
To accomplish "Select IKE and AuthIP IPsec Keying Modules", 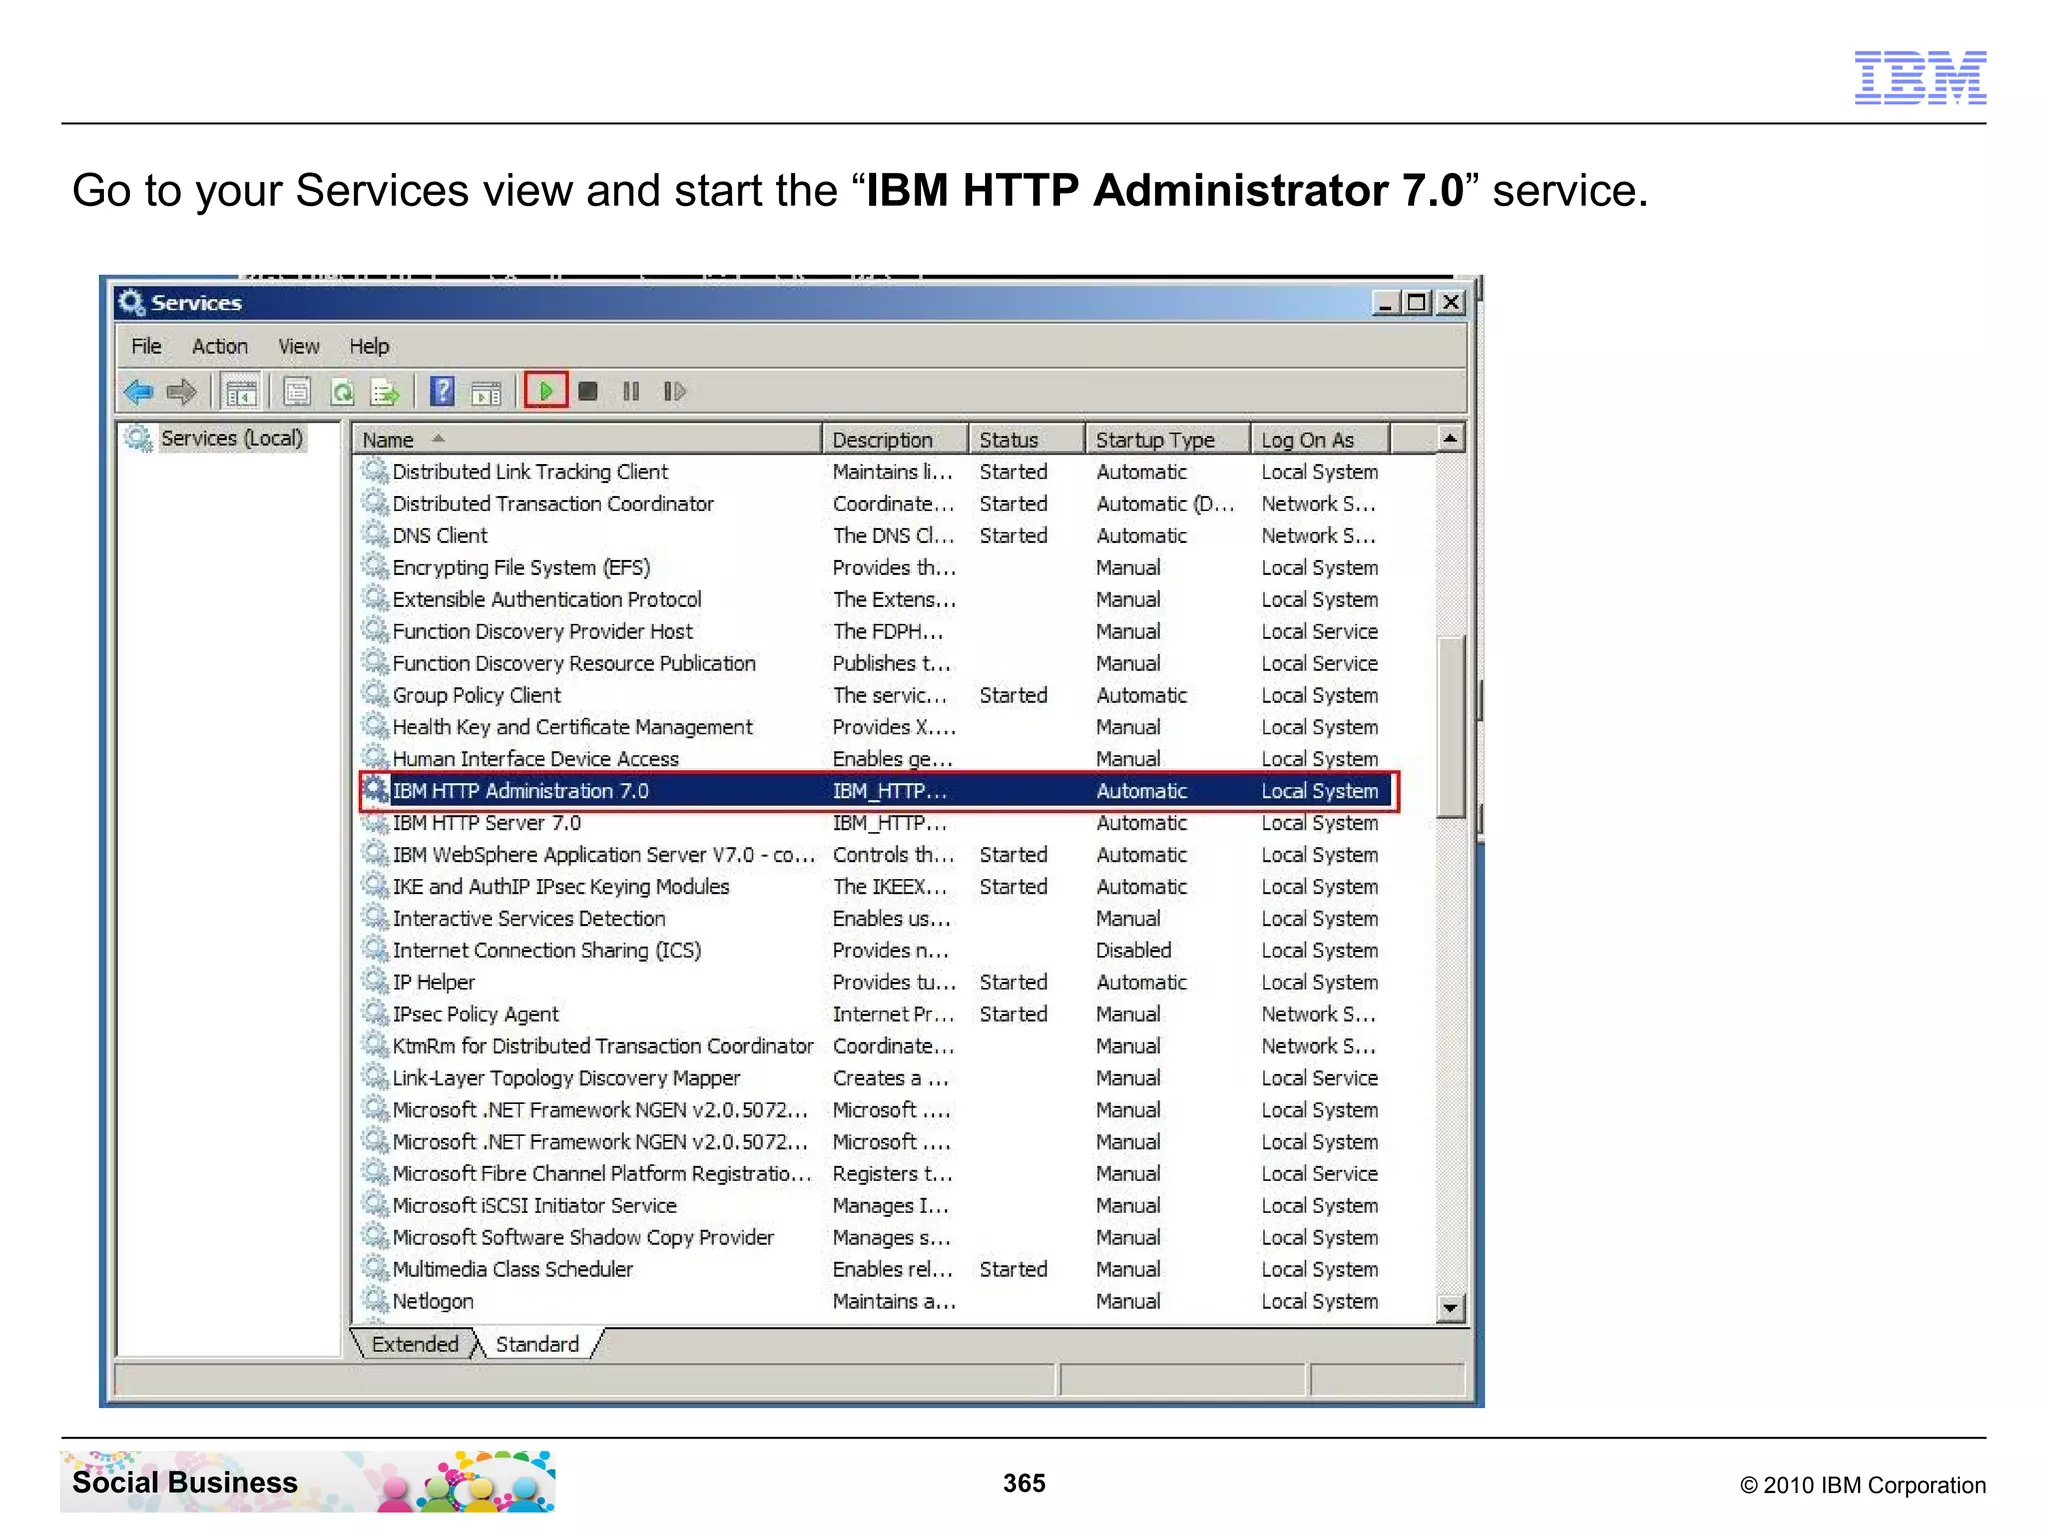I will tap(875, 886).
